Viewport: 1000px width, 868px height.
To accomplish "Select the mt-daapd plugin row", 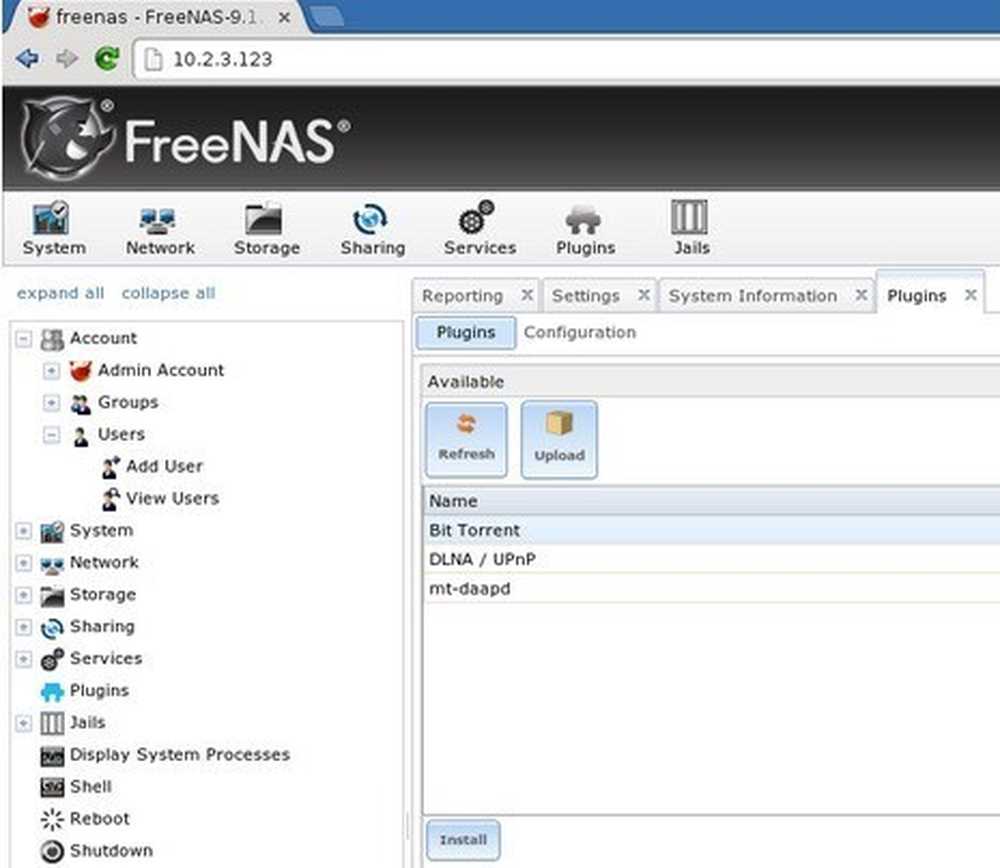I will pyautogui.click(x=711, y=589).
